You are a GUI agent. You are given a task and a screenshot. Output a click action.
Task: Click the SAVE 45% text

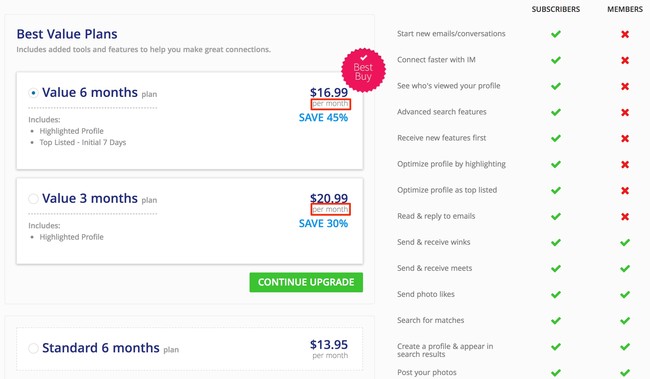coord(323,118)
